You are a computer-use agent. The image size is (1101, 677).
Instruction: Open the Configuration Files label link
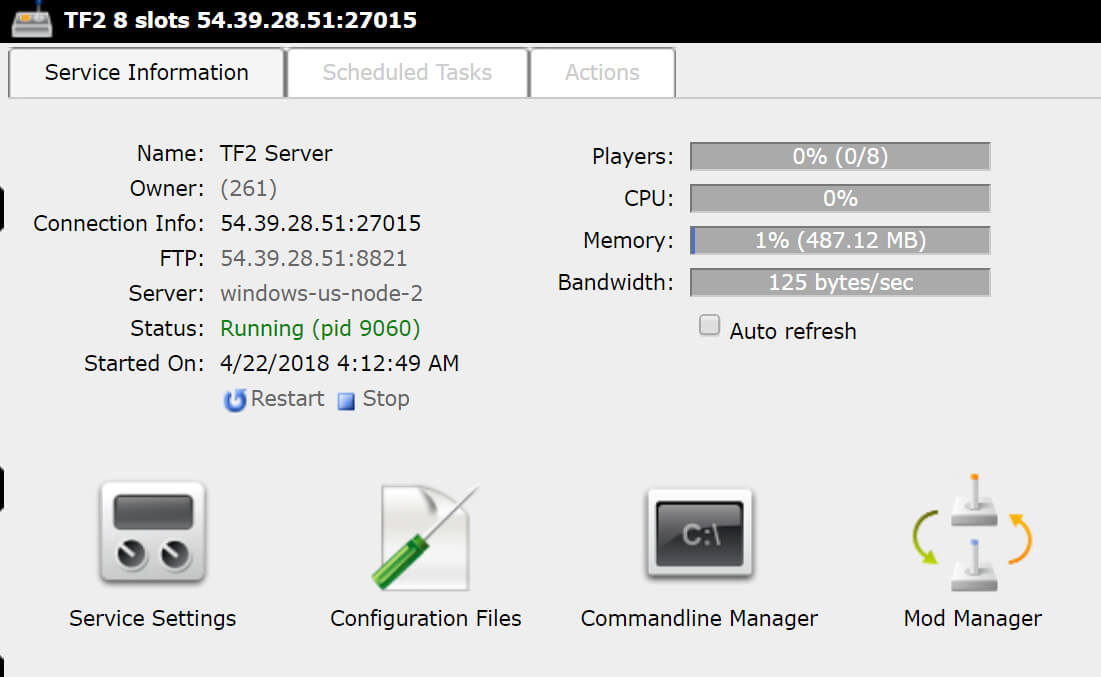pyautogui.click(x=426, y=618)
